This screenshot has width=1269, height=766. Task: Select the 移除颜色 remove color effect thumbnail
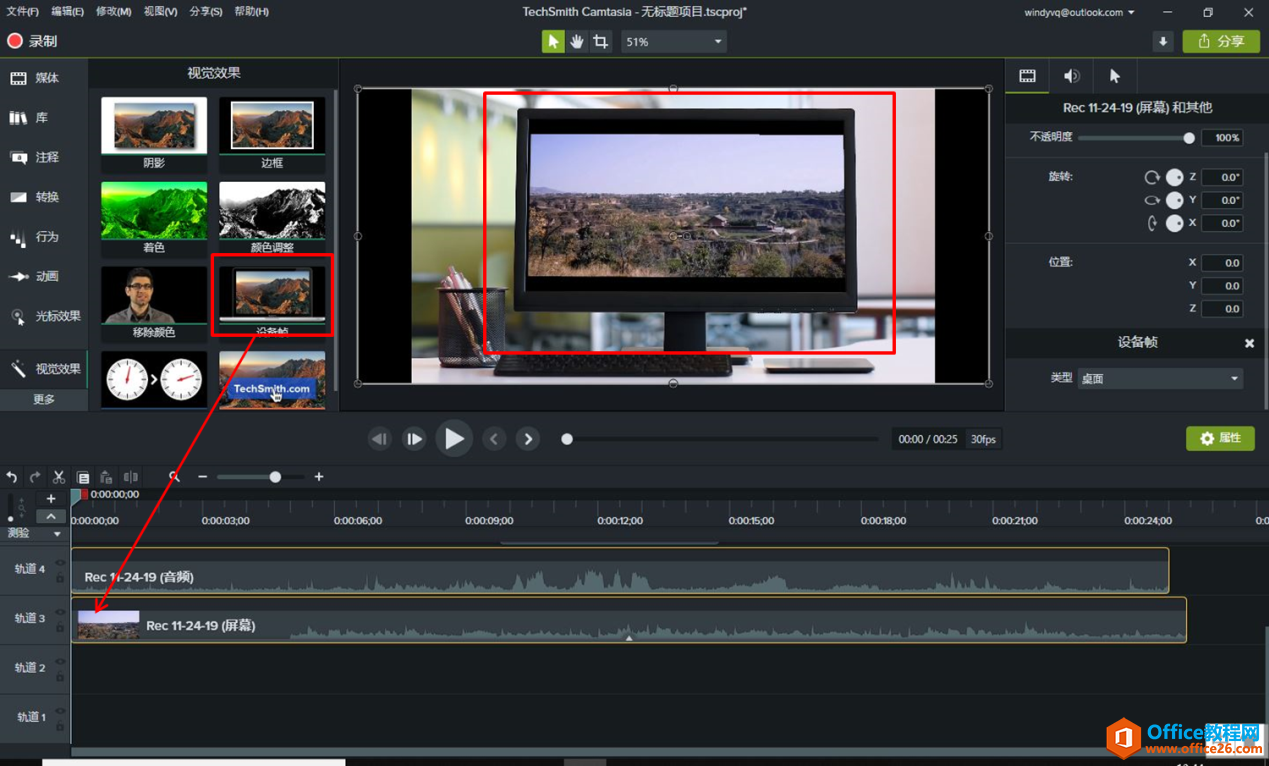pos(154,302)
